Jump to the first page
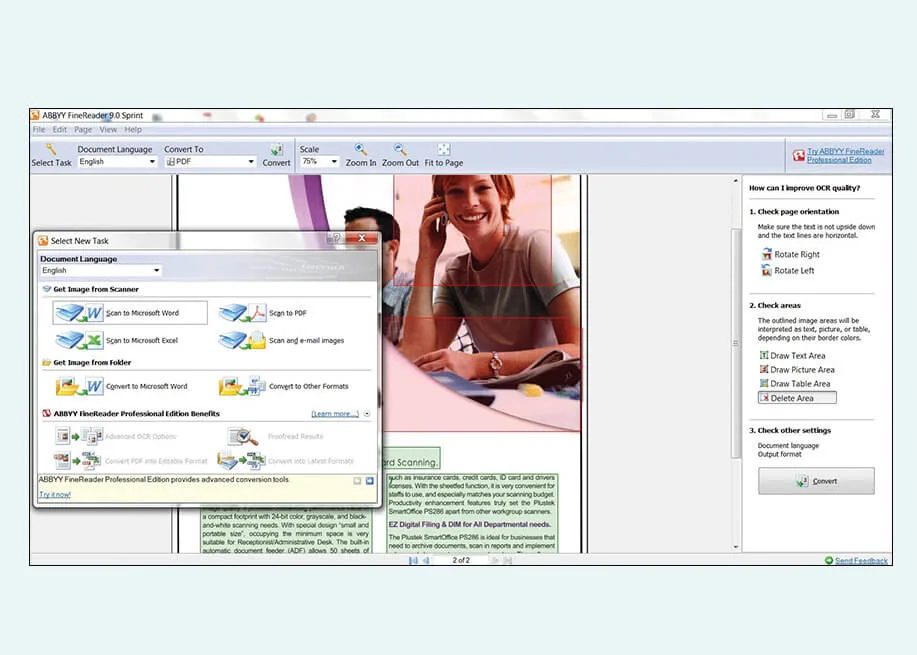Screen dimensions: 917x655 (x=413, y=560)
